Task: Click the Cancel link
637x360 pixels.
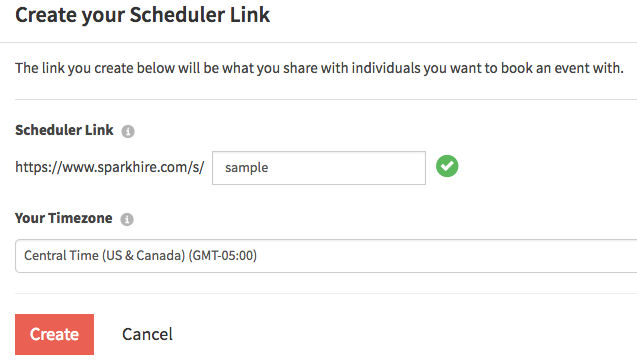Action: (x=147, y=334)
